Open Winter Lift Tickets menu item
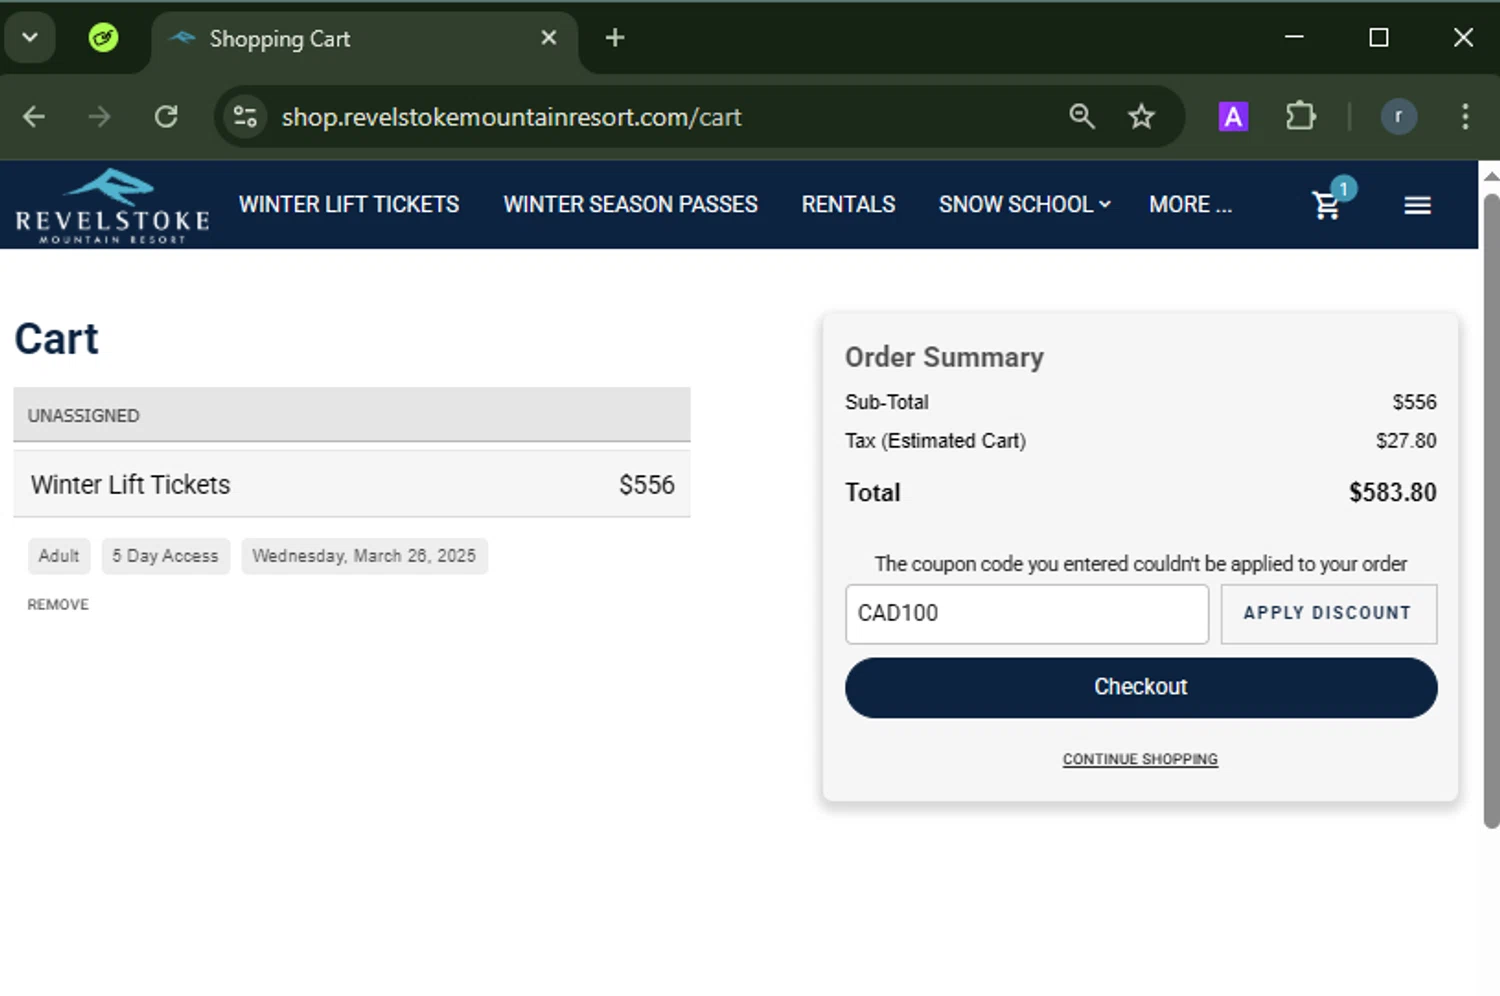1500x996 pixels. click(x=349, y=204)
